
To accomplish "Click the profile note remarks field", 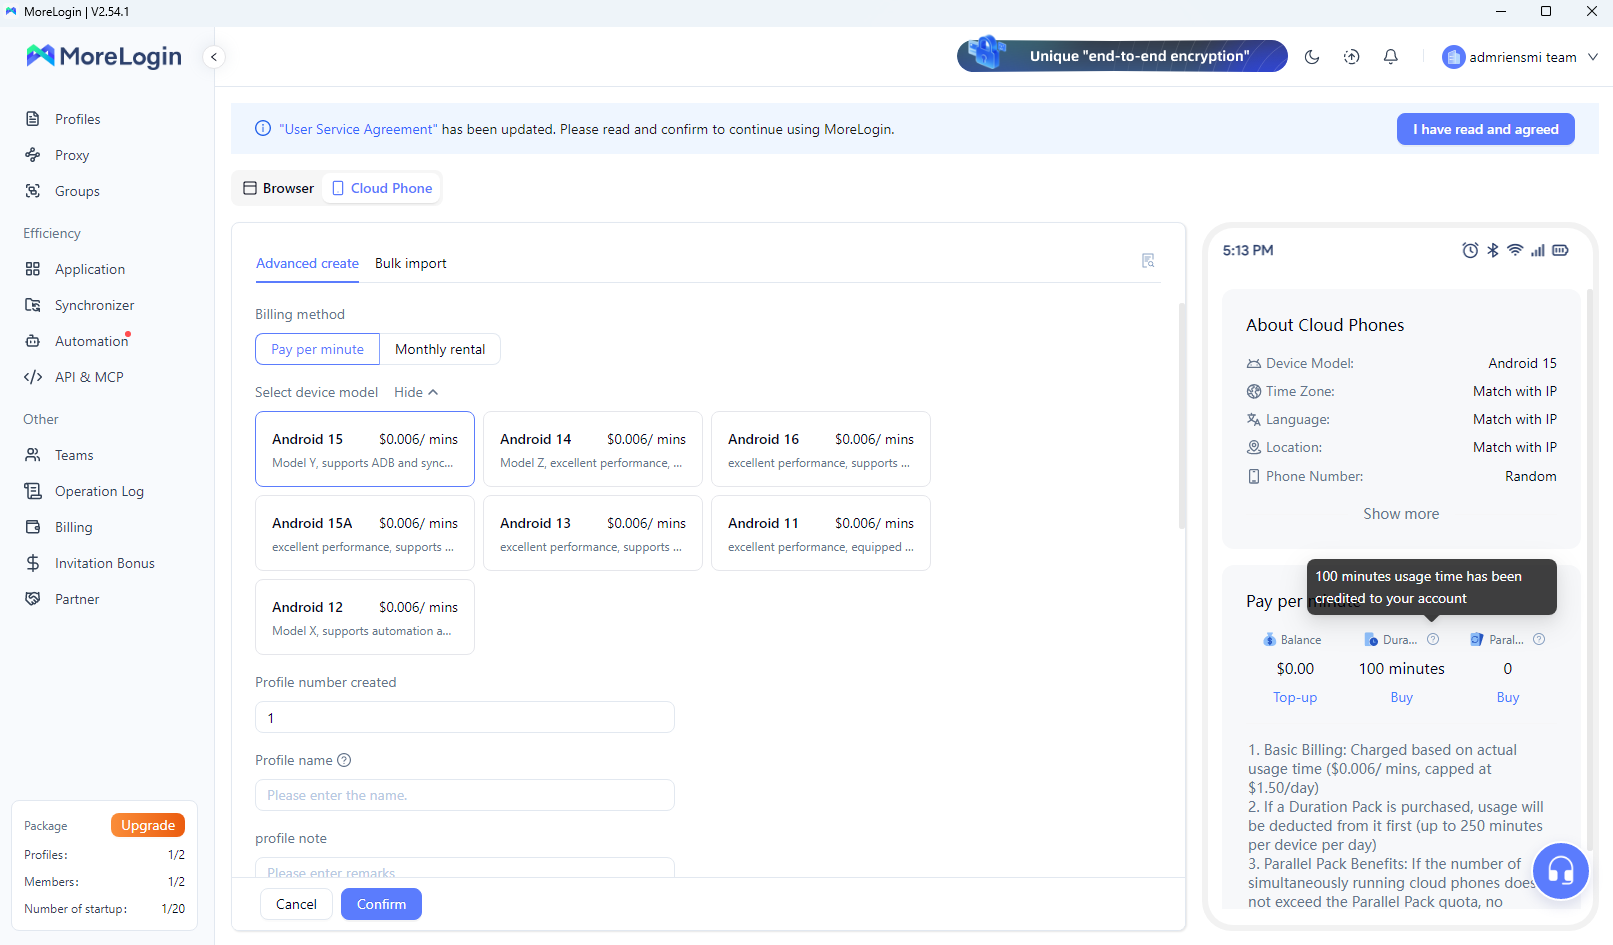I will click(x=465, y=868).
